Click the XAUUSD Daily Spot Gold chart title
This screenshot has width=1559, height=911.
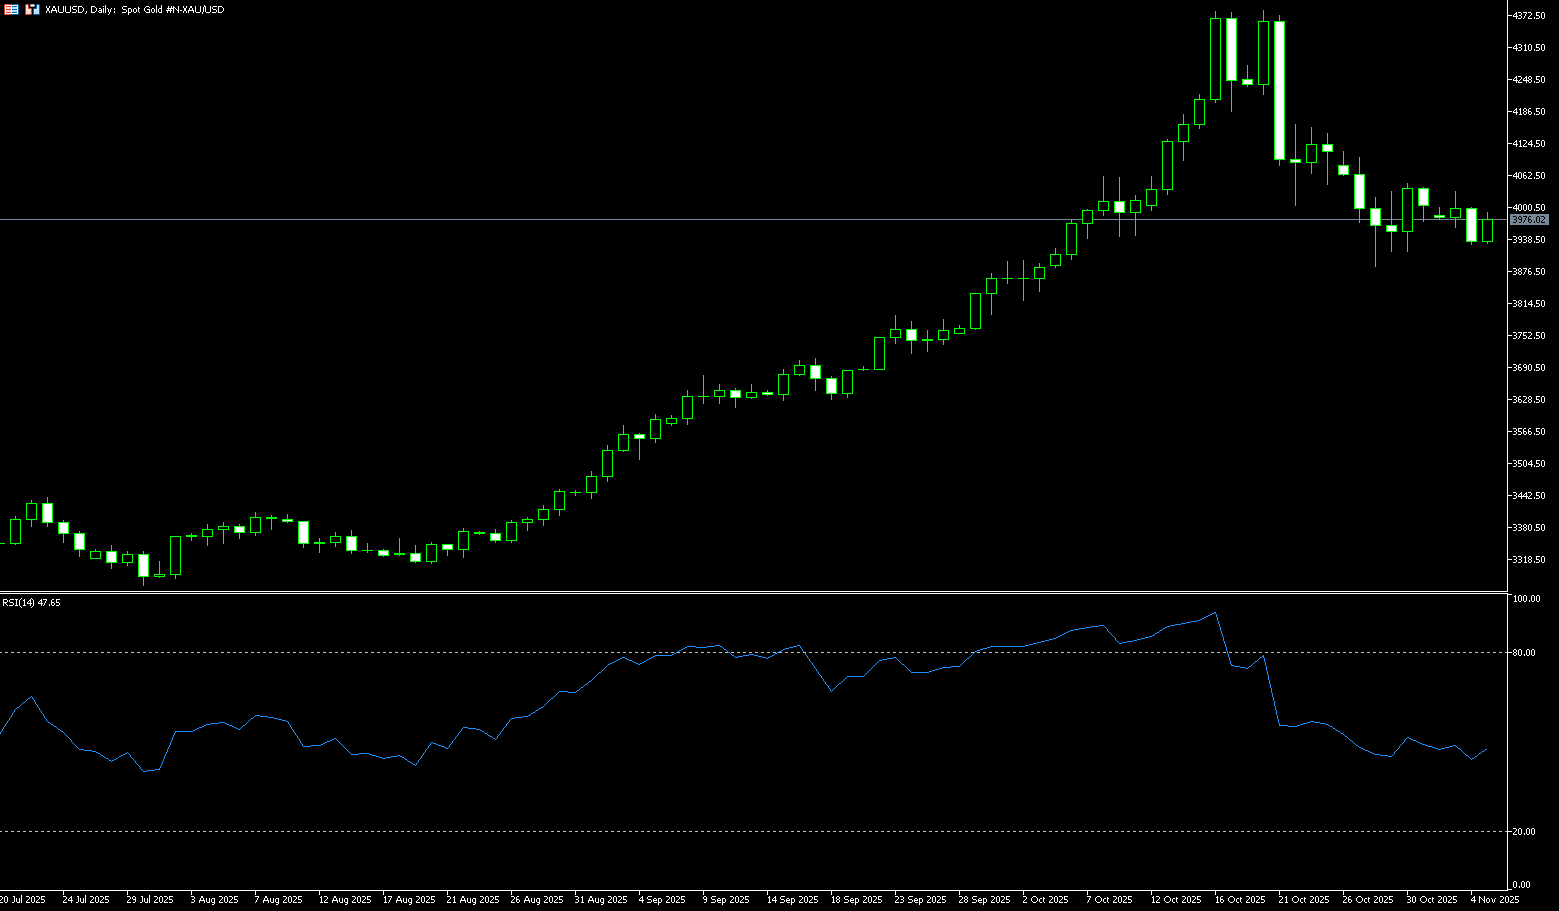134,9
